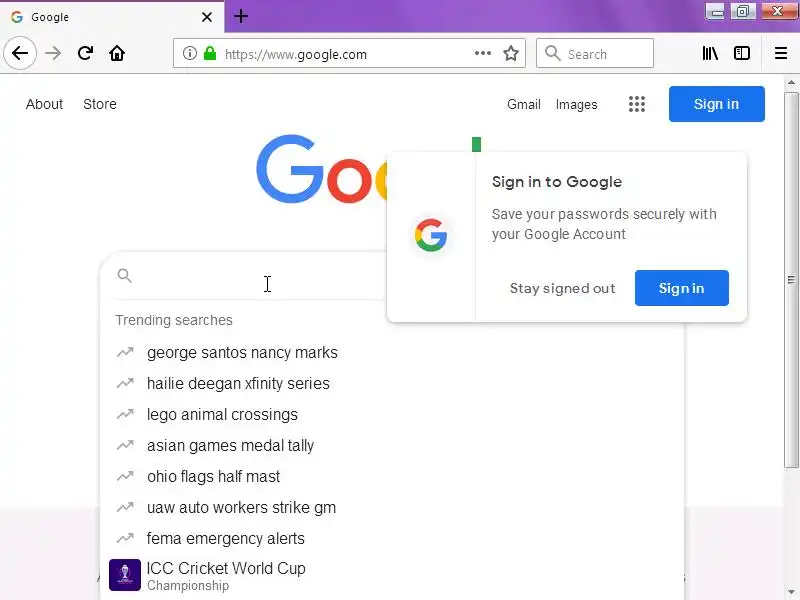Click the top-right Sign in button
This screenshot has height=600, width=800.
[716, 104]
